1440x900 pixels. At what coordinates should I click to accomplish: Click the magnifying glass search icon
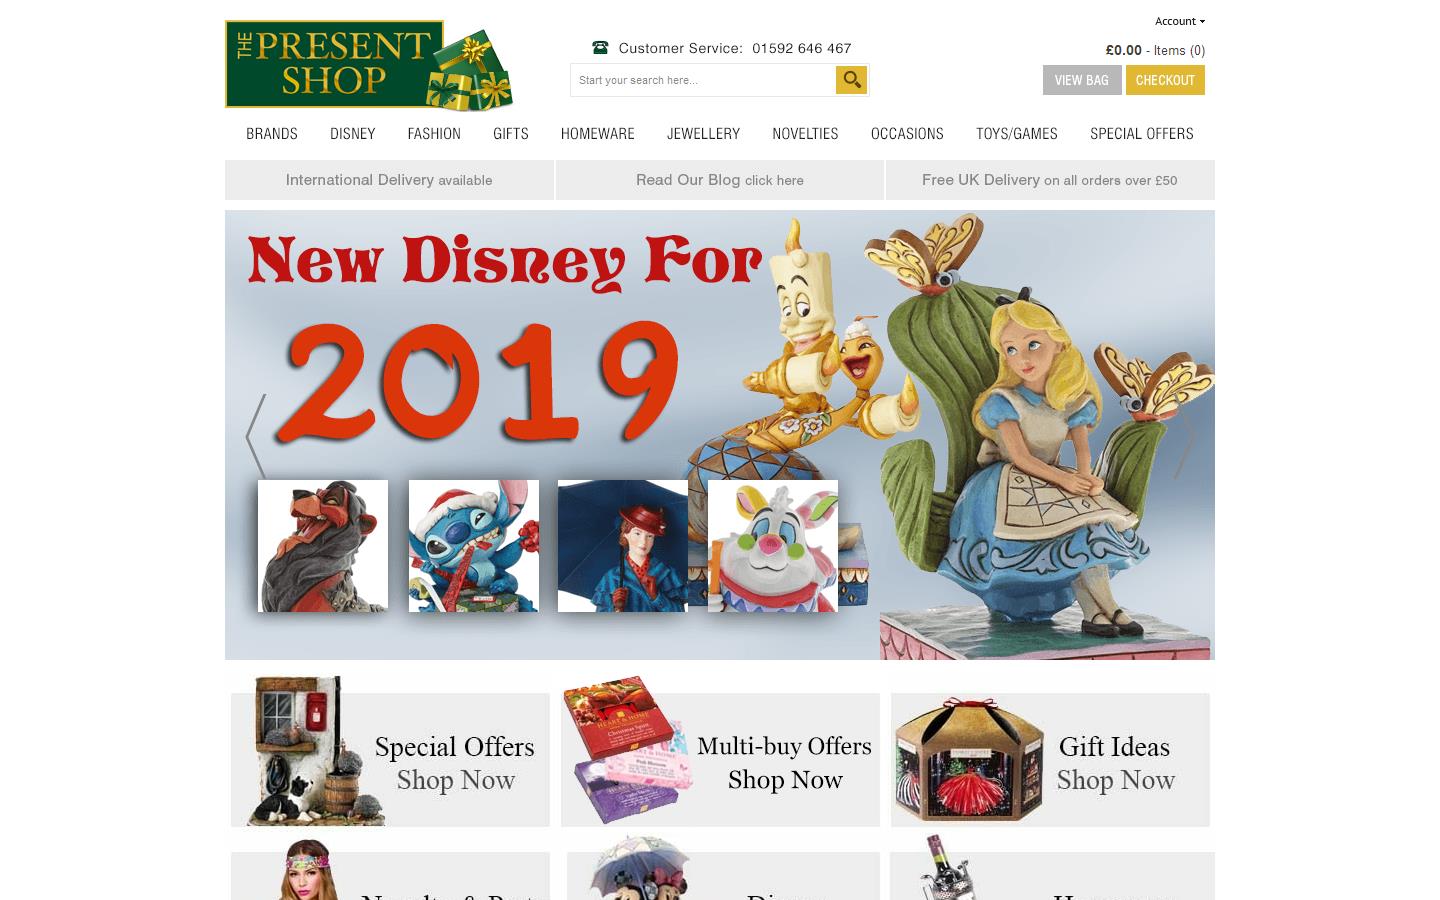(x=851, y=80)
